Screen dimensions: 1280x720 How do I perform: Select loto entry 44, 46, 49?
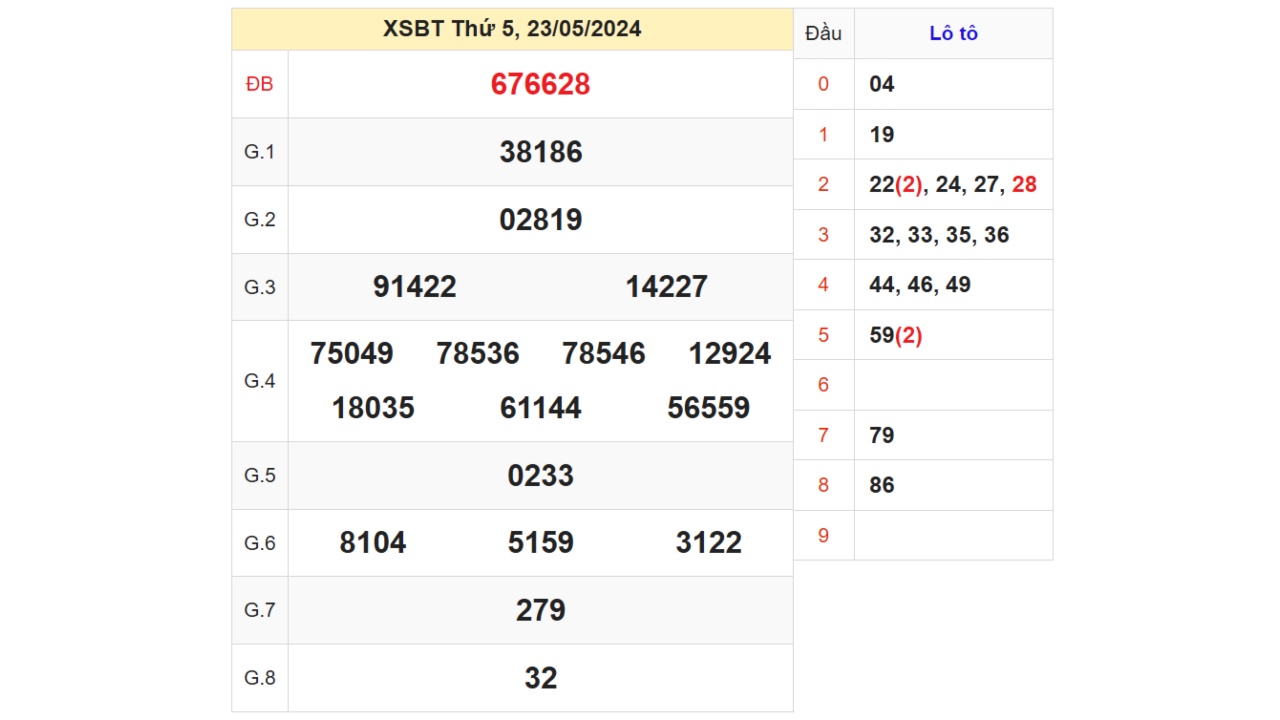coord(920,285)
